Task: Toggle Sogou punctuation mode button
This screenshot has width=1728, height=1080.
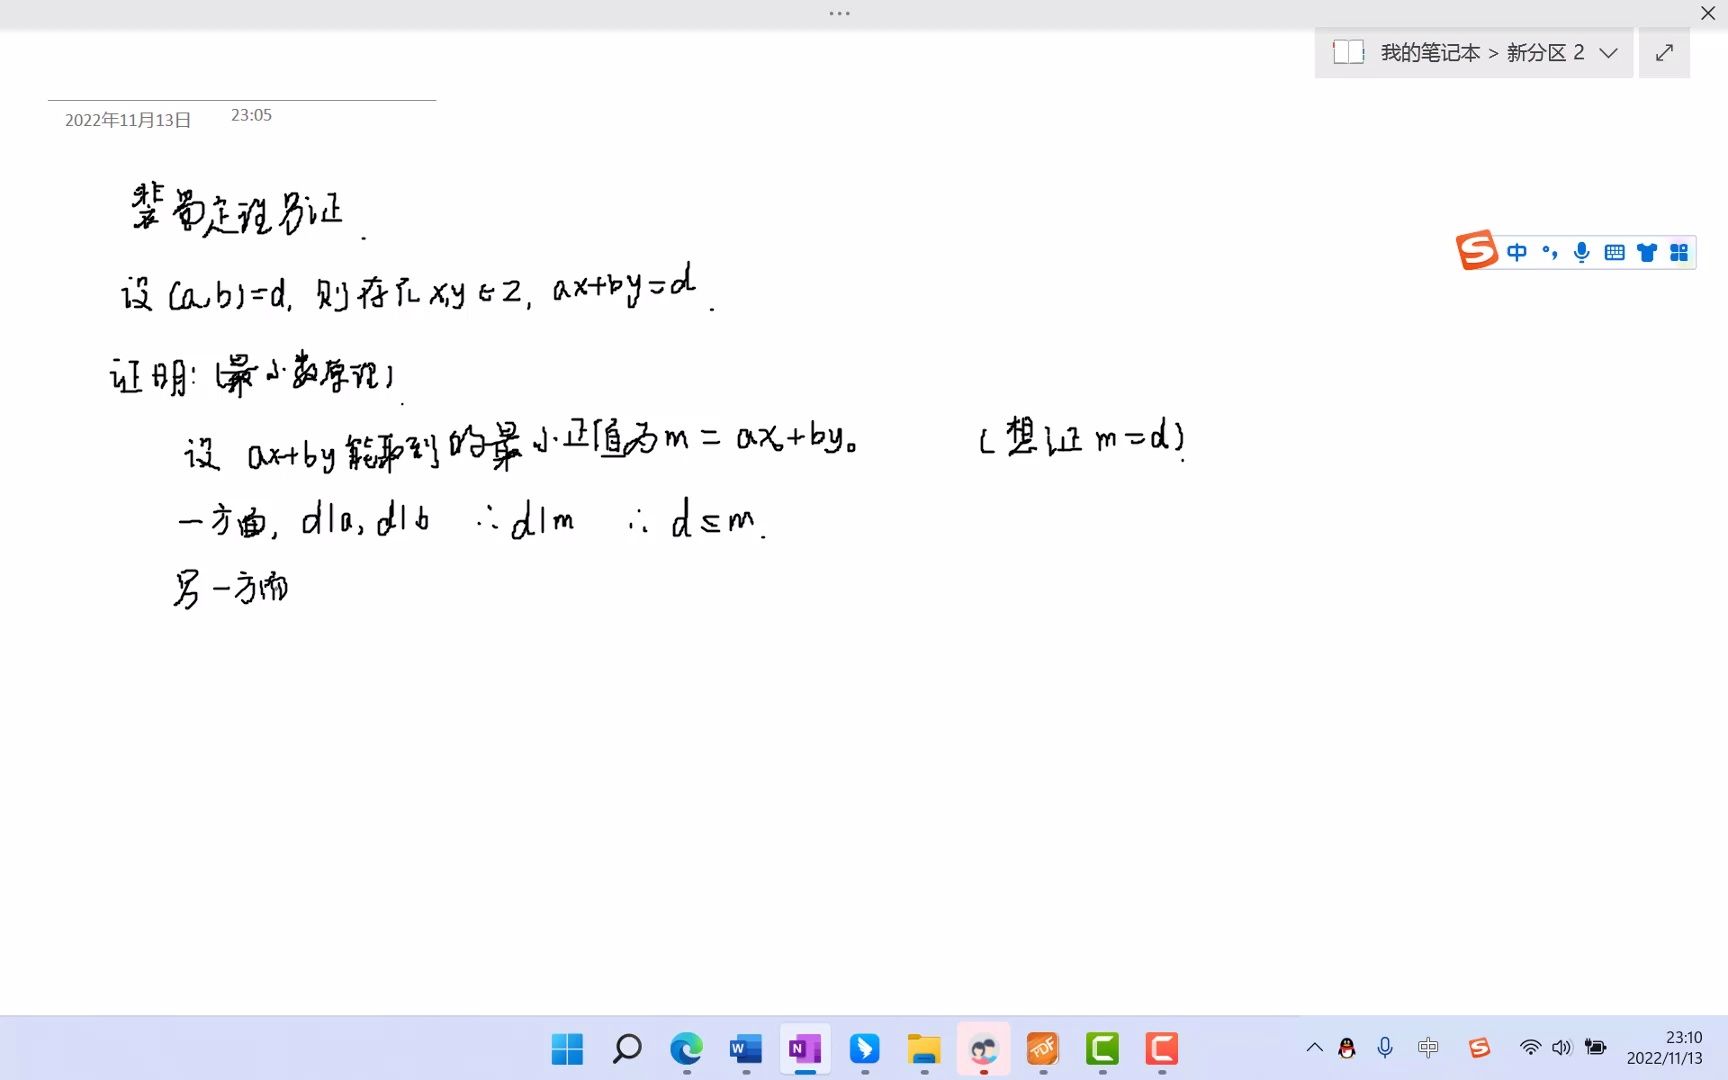Action: 1550,252
